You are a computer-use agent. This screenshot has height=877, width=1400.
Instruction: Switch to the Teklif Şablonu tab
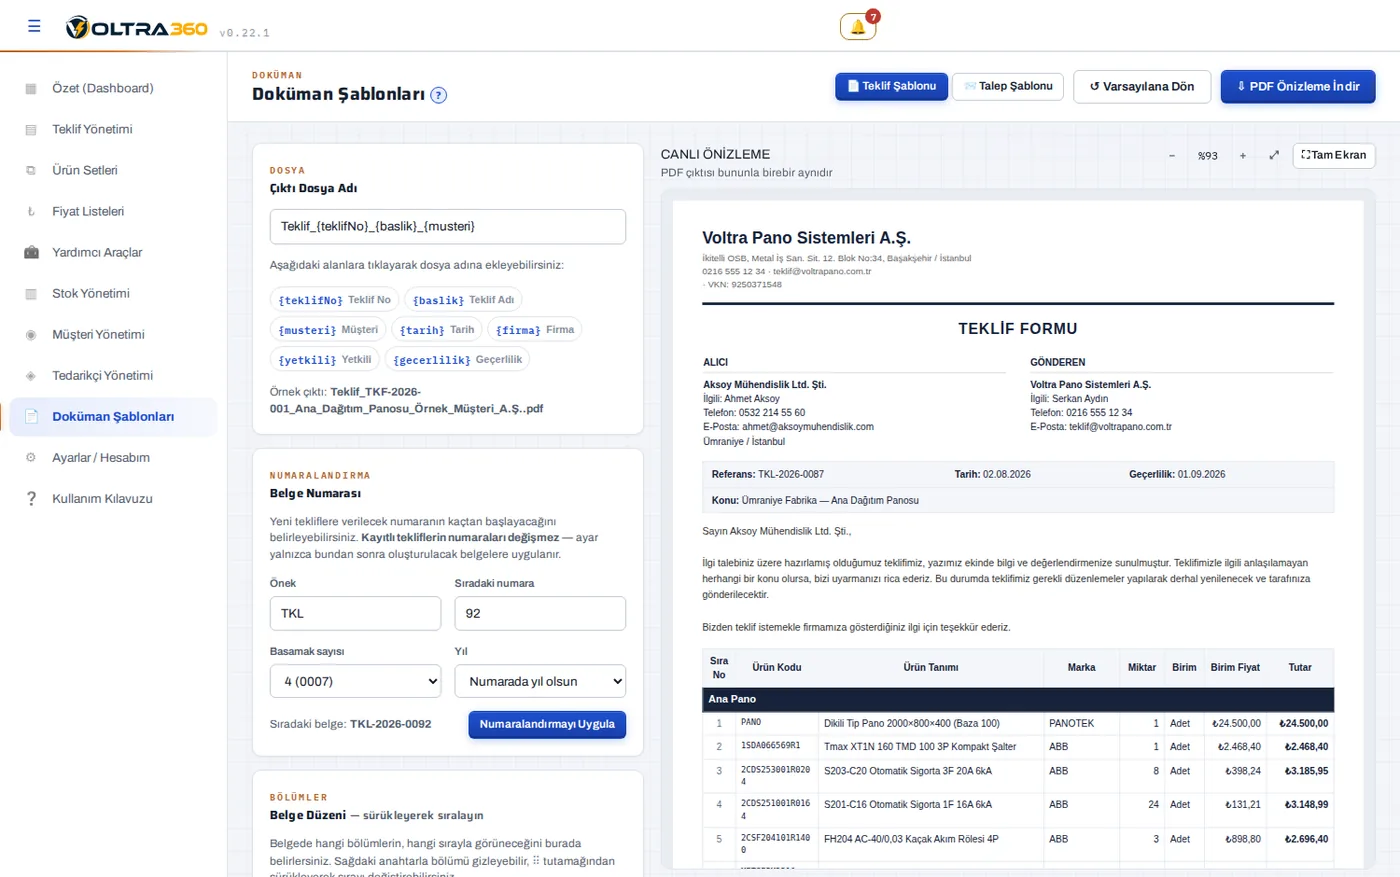(x=891, y=86)
